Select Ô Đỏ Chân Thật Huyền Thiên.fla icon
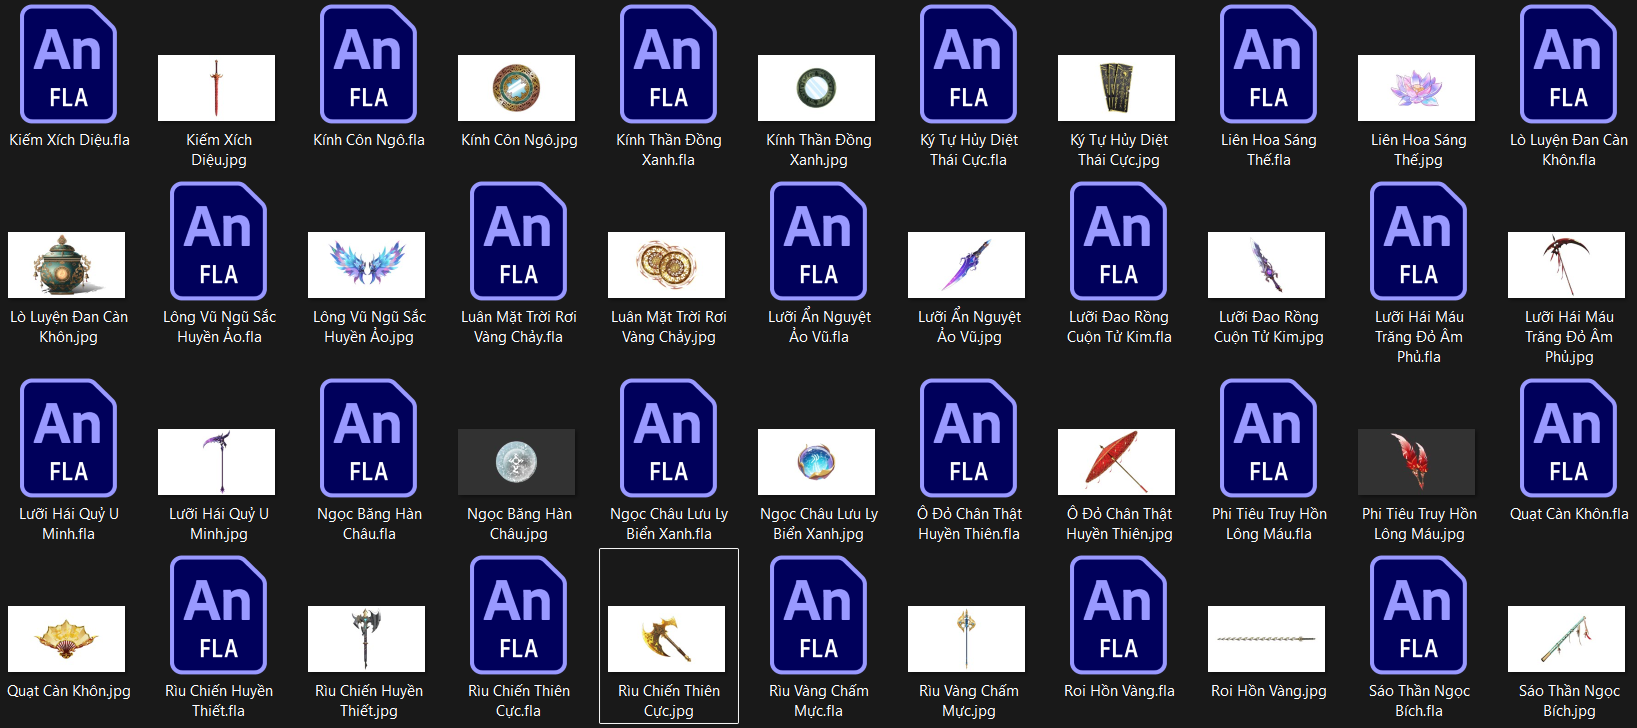The height and width of the screenshot is (728, 1637). pos(968,439)
